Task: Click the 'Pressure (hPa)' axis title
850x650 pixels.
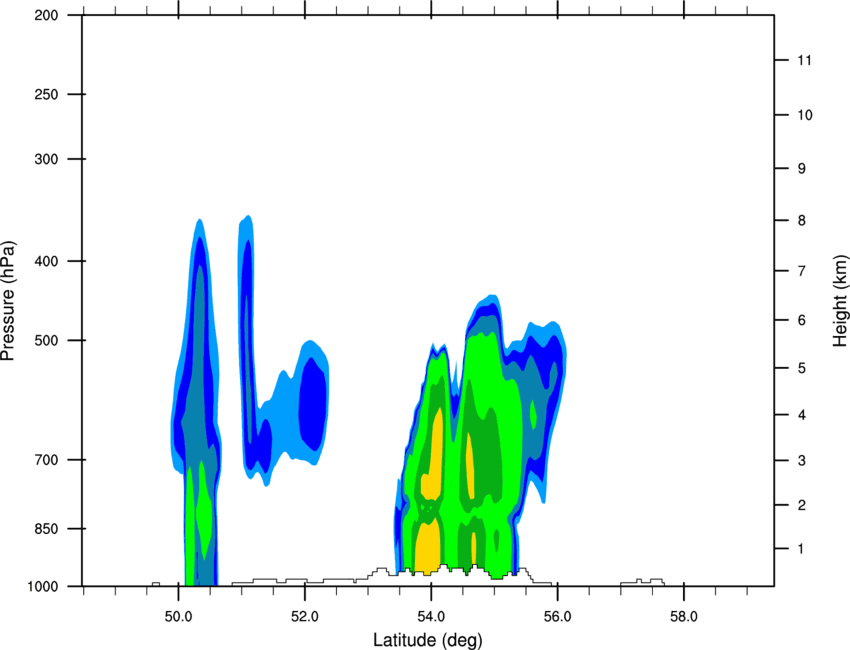Action: point(8,301)
